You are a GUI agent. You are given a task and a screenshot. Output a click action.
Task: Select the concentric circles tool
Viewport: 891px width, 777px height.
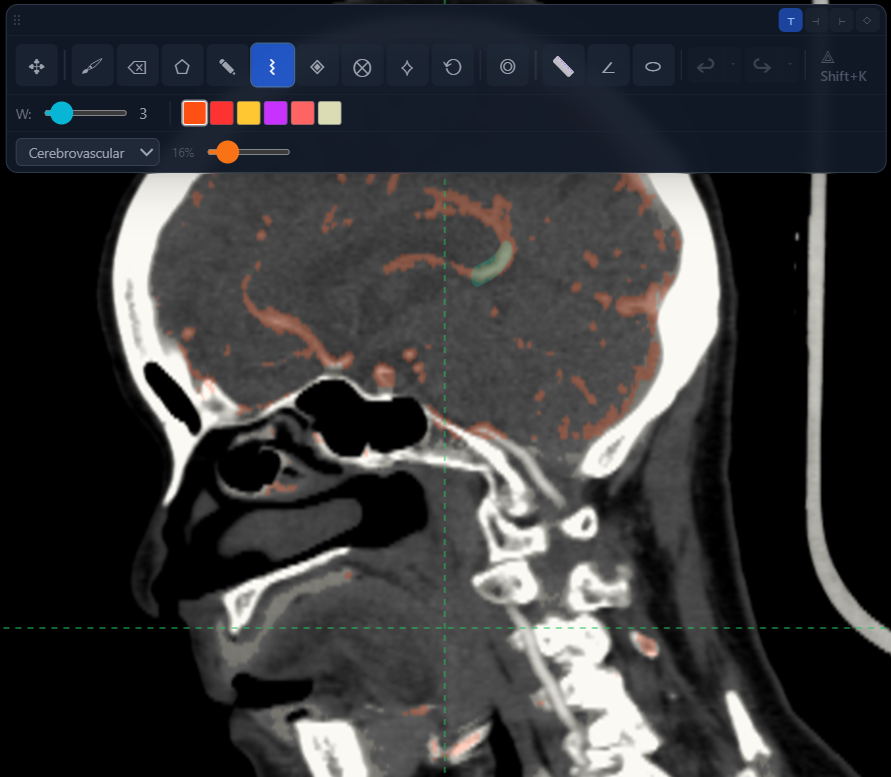pyautogui.click(x=507, y=67)
